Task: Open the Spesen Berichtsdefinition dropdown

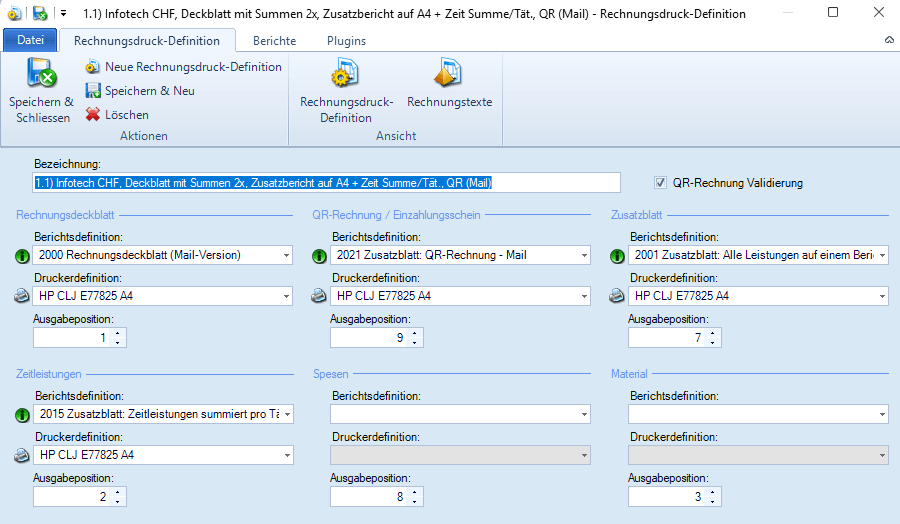Action: coord(583,414)
